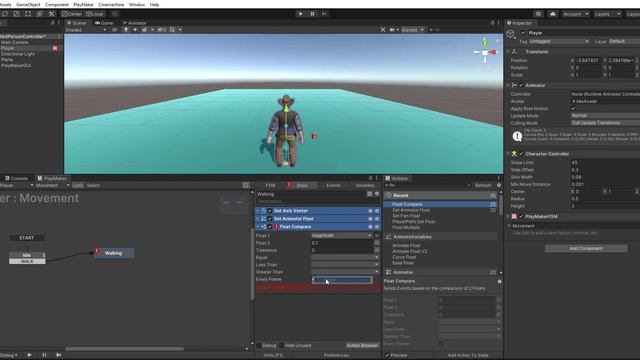
Task: Select PlayMakerGUI in Hierarchy
Action: click(x=16, y=65)
